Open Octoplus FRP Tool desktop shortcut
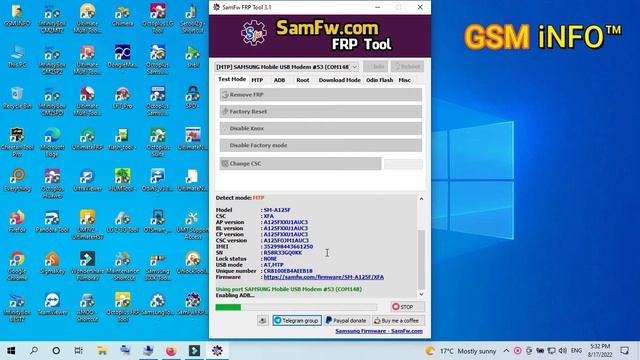 (x=122, y=307)
